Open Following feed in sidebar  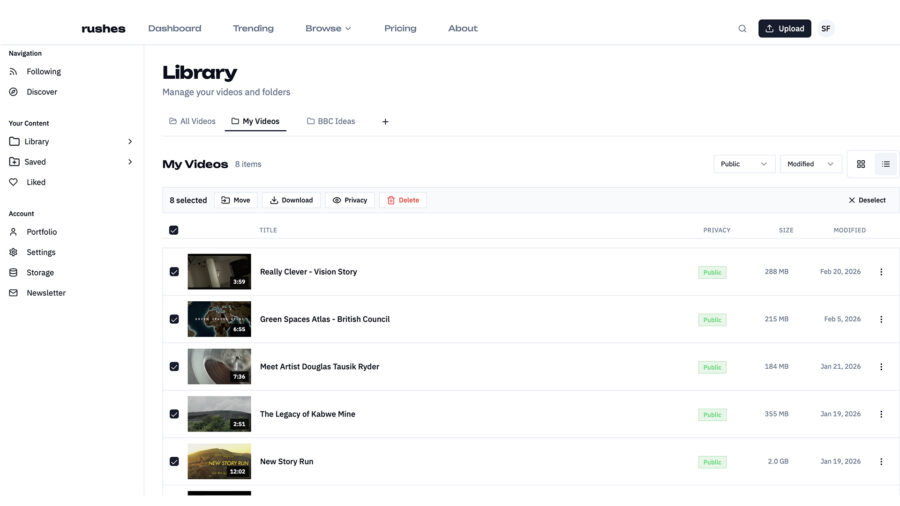[x=35, y=72]
